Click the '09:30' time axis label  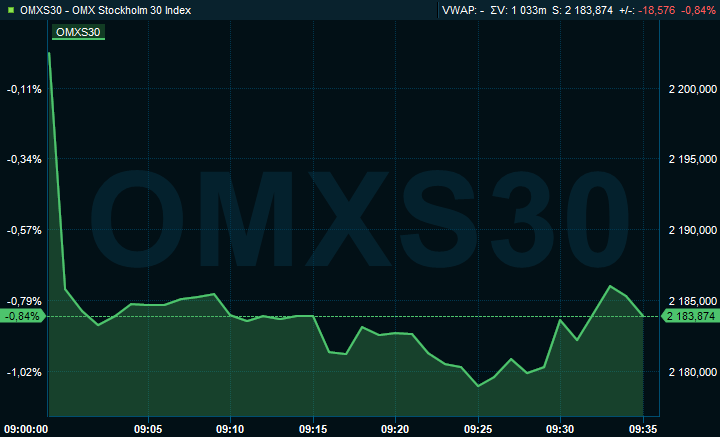pos(560,429)
